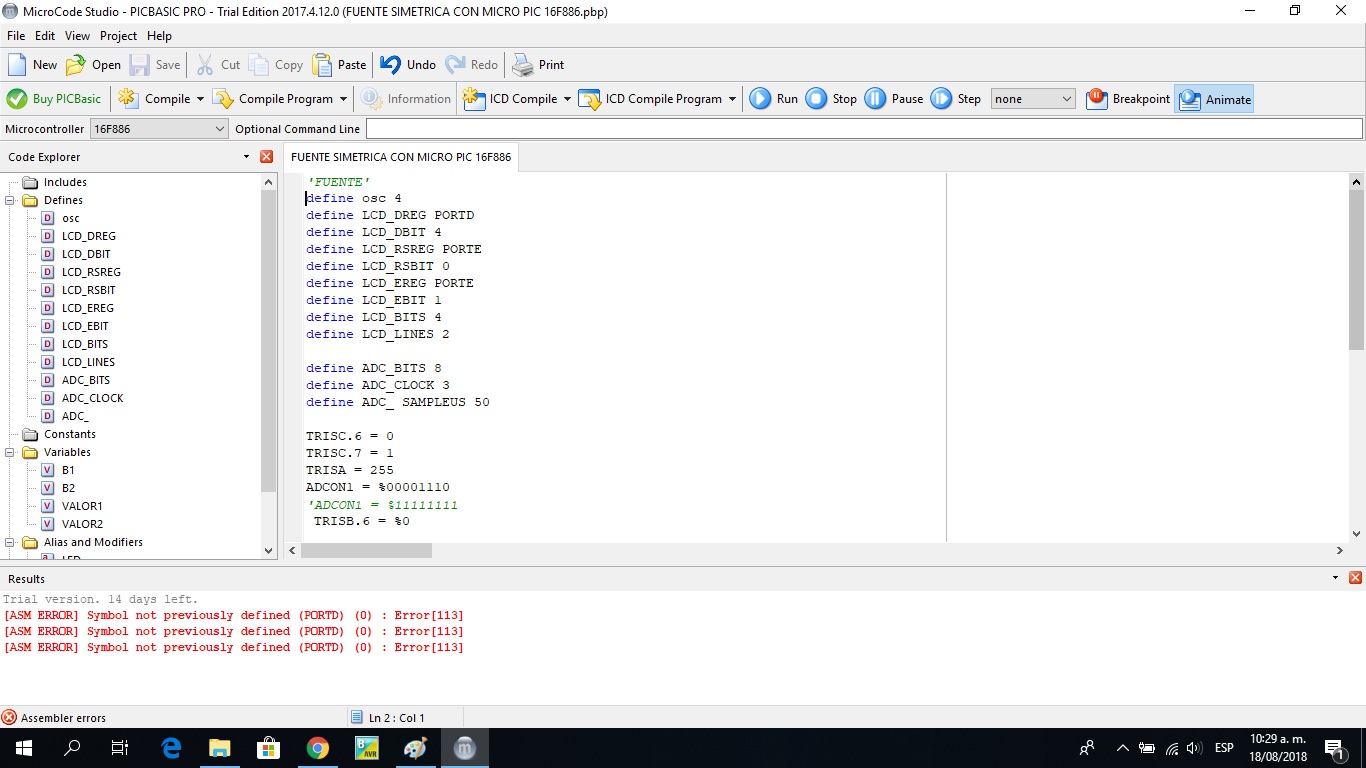Open the ICD Compile Program dropdown arrow
This screenshot has height=768, width=1366.
tap(732, 99)
